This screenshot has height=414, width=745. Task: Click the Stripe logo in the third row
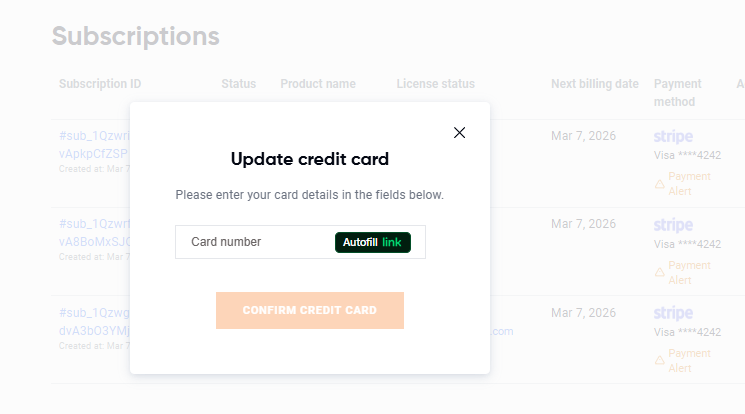(x=673, y=314)
